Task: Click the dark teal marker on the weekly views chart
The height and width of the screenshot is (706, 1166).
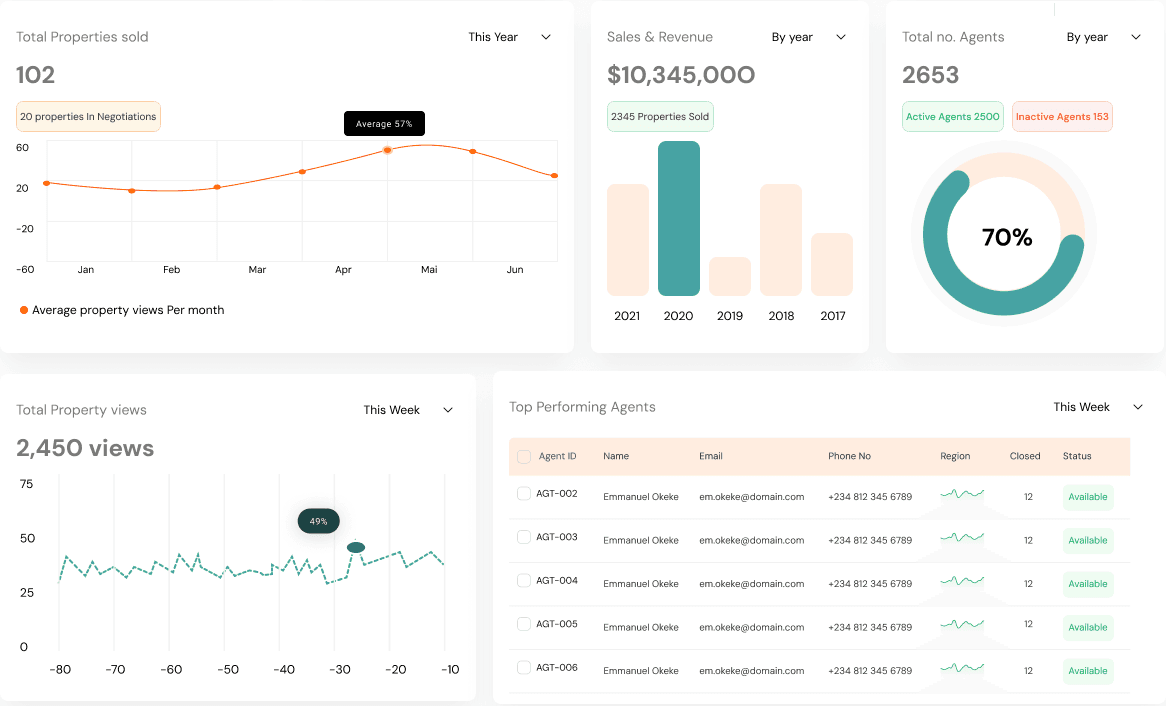Action: pyautogui.click(x=356, y=548)
